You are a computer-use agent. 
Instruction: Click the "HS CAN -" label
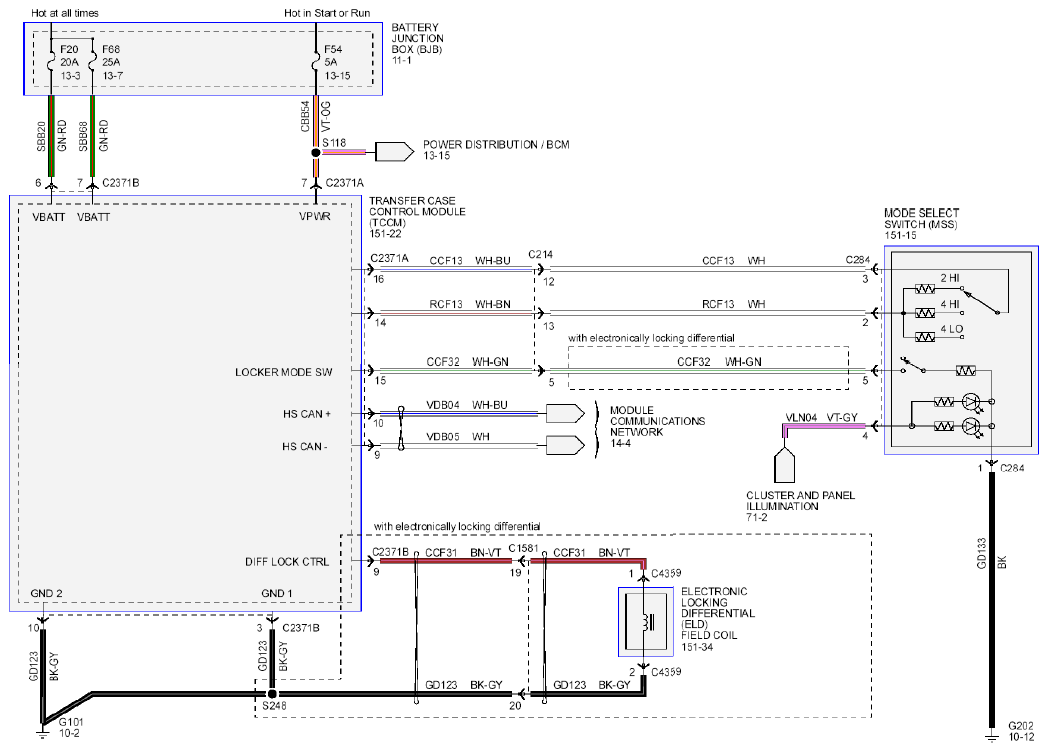point(304,447)
